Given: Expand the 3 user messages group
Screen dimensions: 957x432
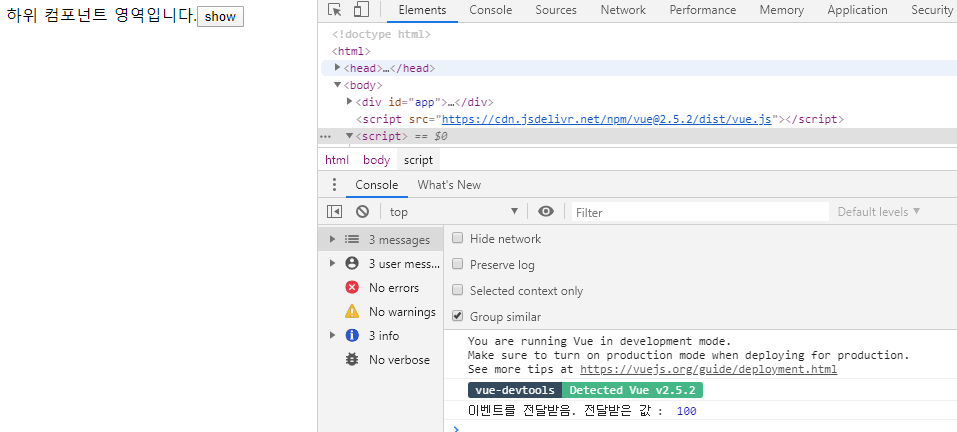Looking at the screenshot, I should click(x=333, y=264).
